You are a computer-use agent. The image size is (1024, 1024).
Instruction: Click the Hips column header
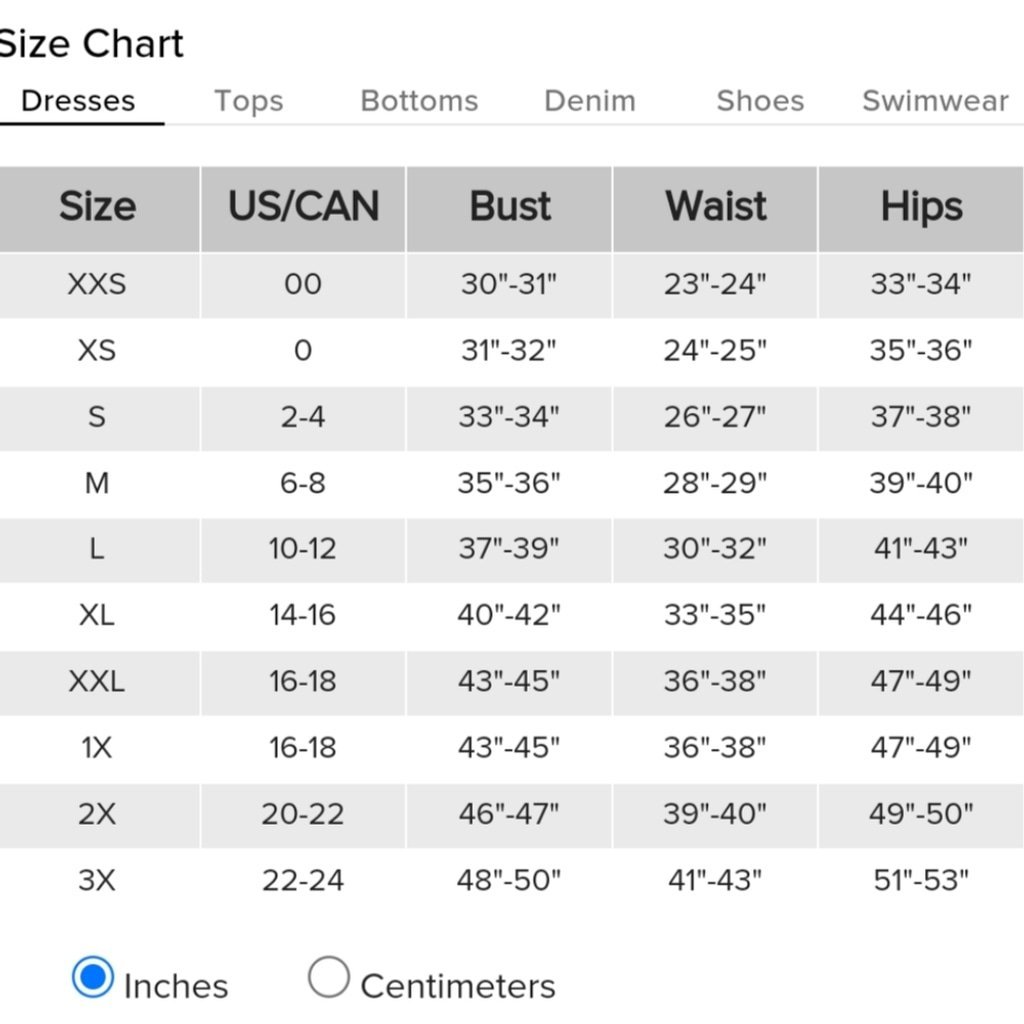tap(921, 208)
